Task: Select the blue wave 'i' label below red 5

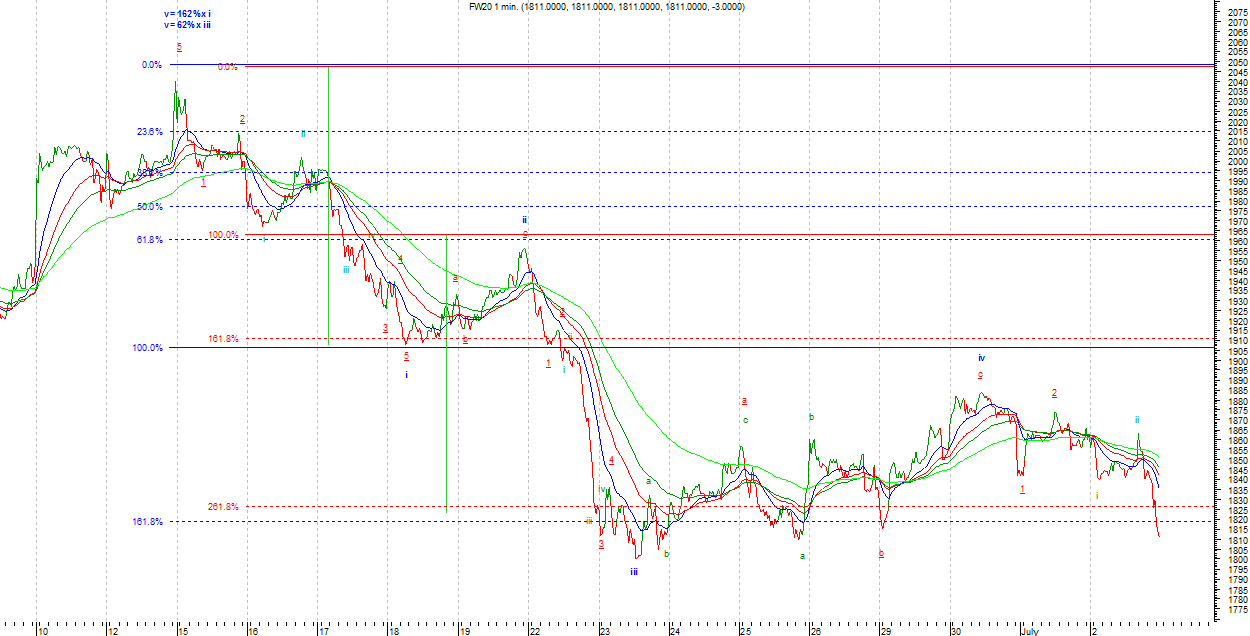Action: click(x=406, y=374)
